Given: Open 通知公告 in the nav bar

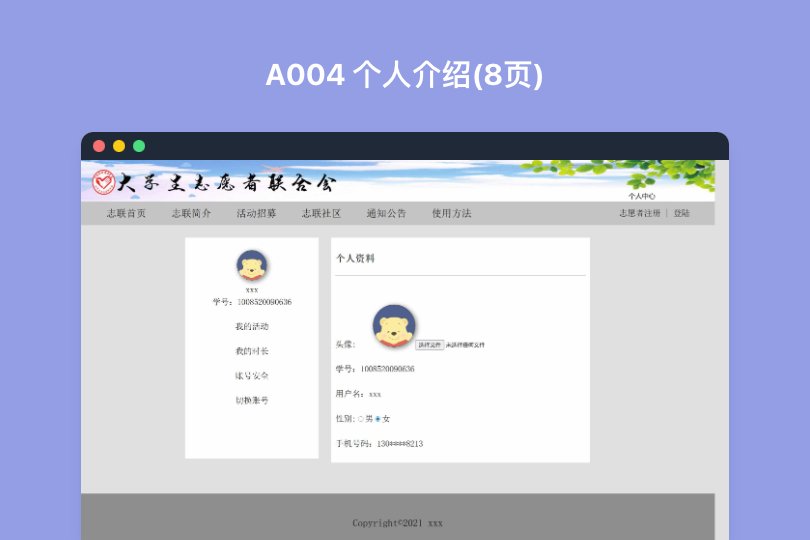Looking at the screenshot, I should 386,214.
